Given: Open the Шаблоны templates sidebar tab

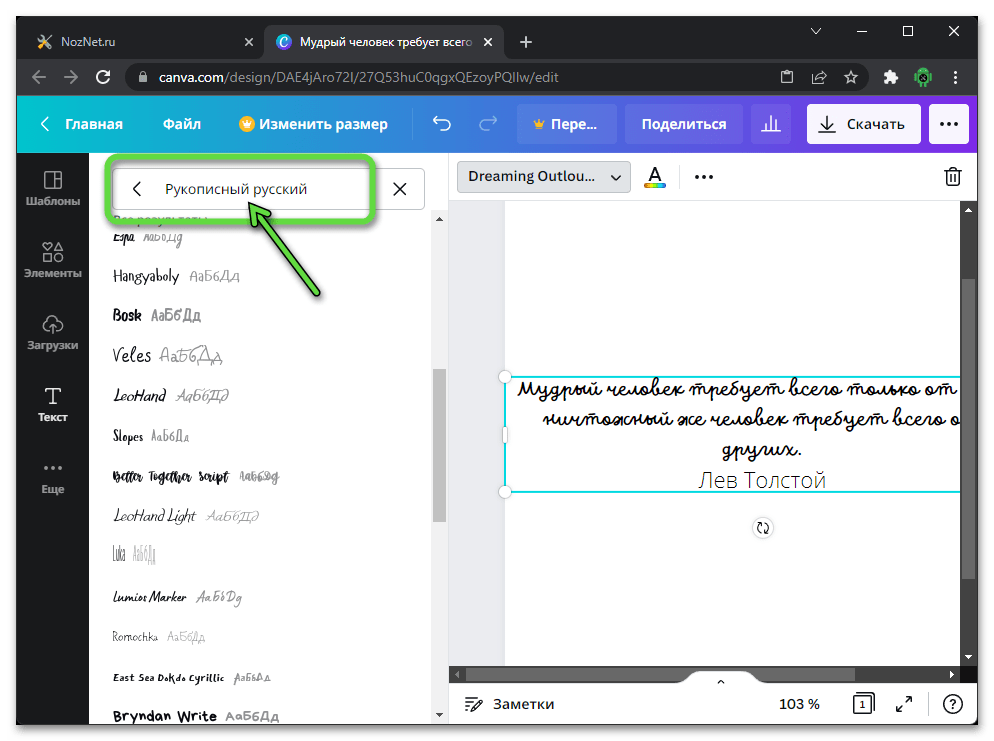Looking at the screenshot, I should tap(53, 187).
